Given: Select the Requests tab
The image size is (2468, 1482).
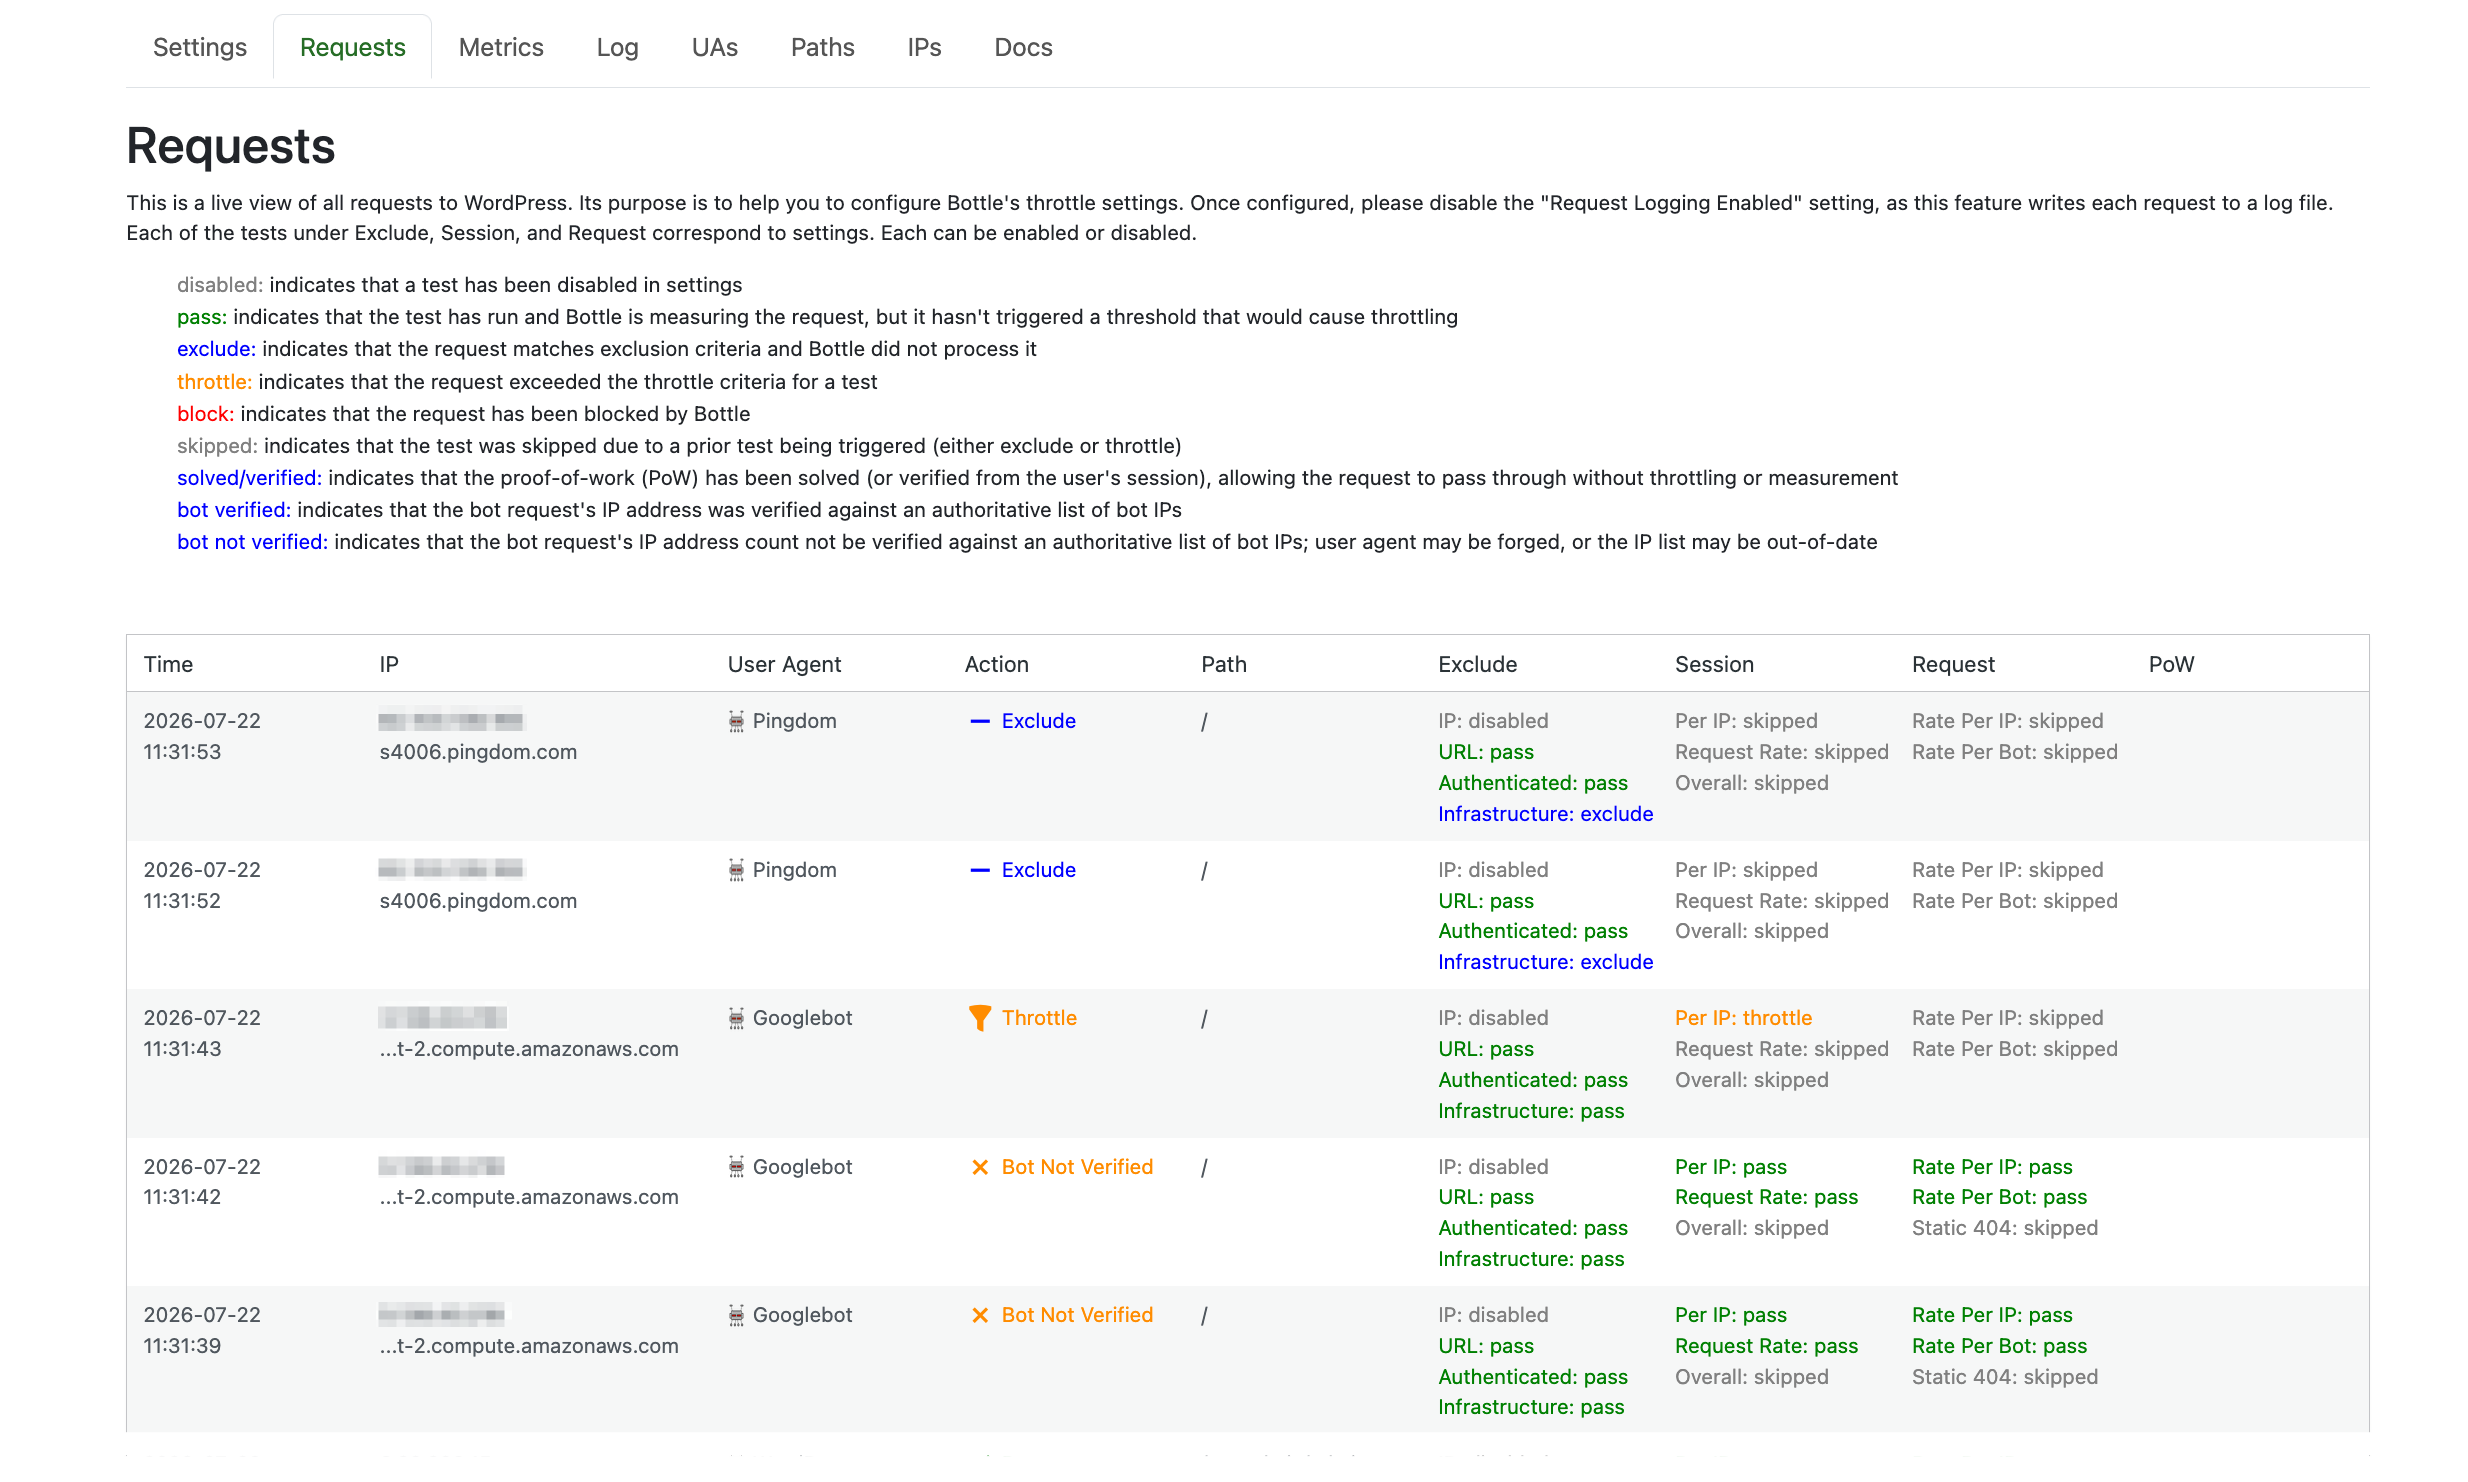Looking at the screenshot, I should click(352, 47).
